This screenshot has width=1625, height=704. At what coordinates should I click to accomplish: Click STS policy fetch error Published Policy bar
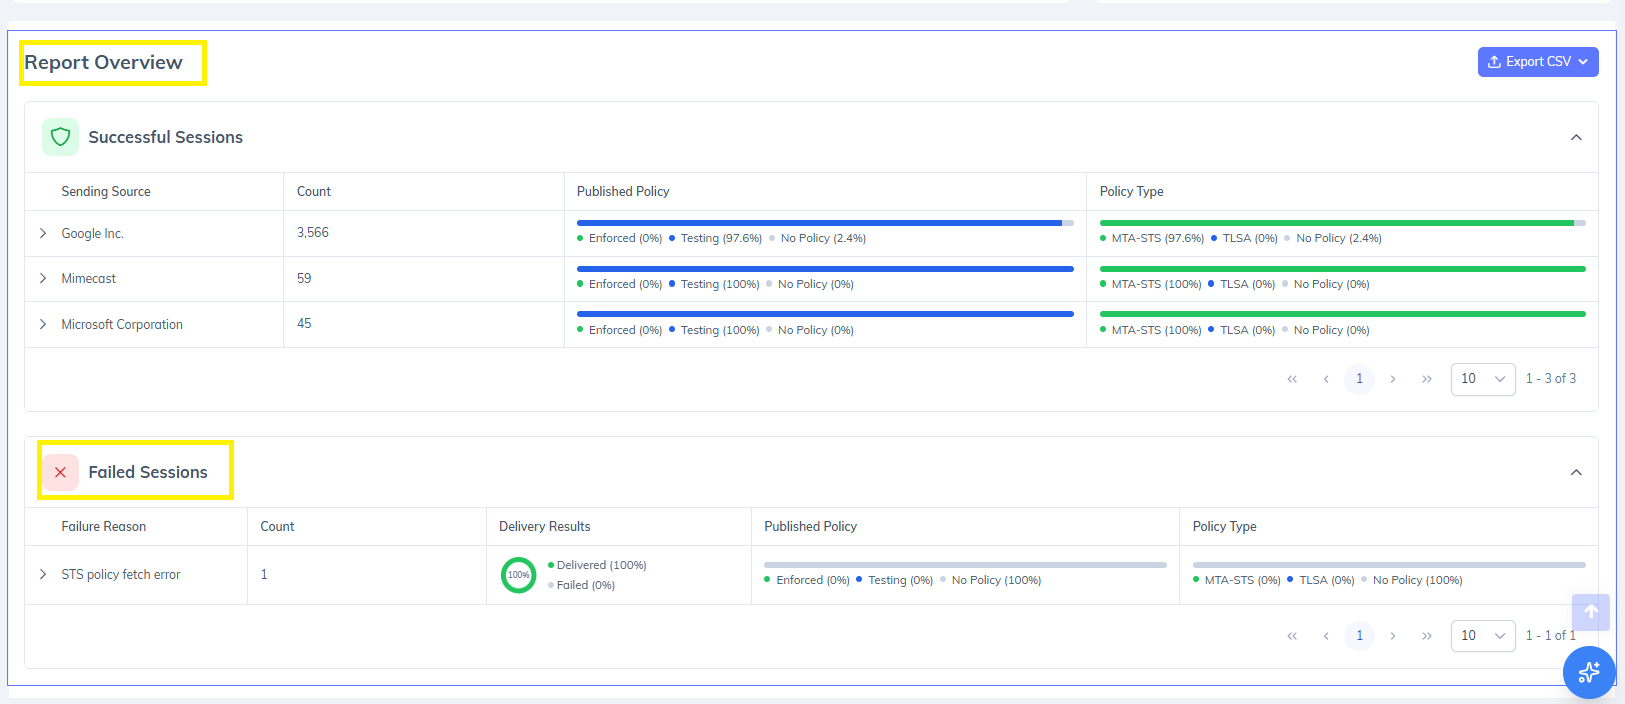tap(965, 565)
